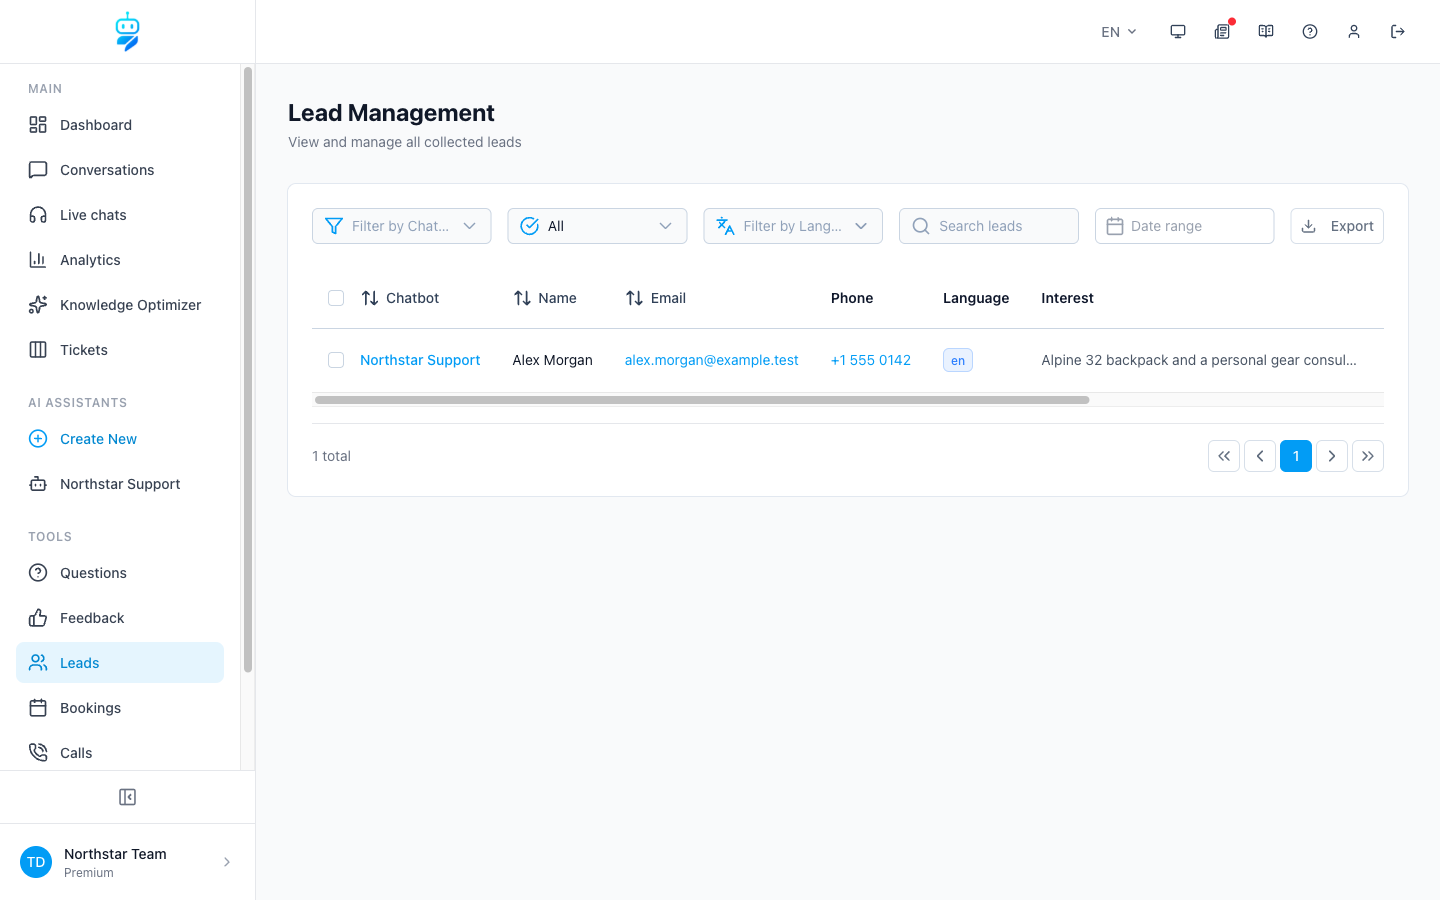Click the Language column header
The image size is (1440, 900).
pos(976,298)
